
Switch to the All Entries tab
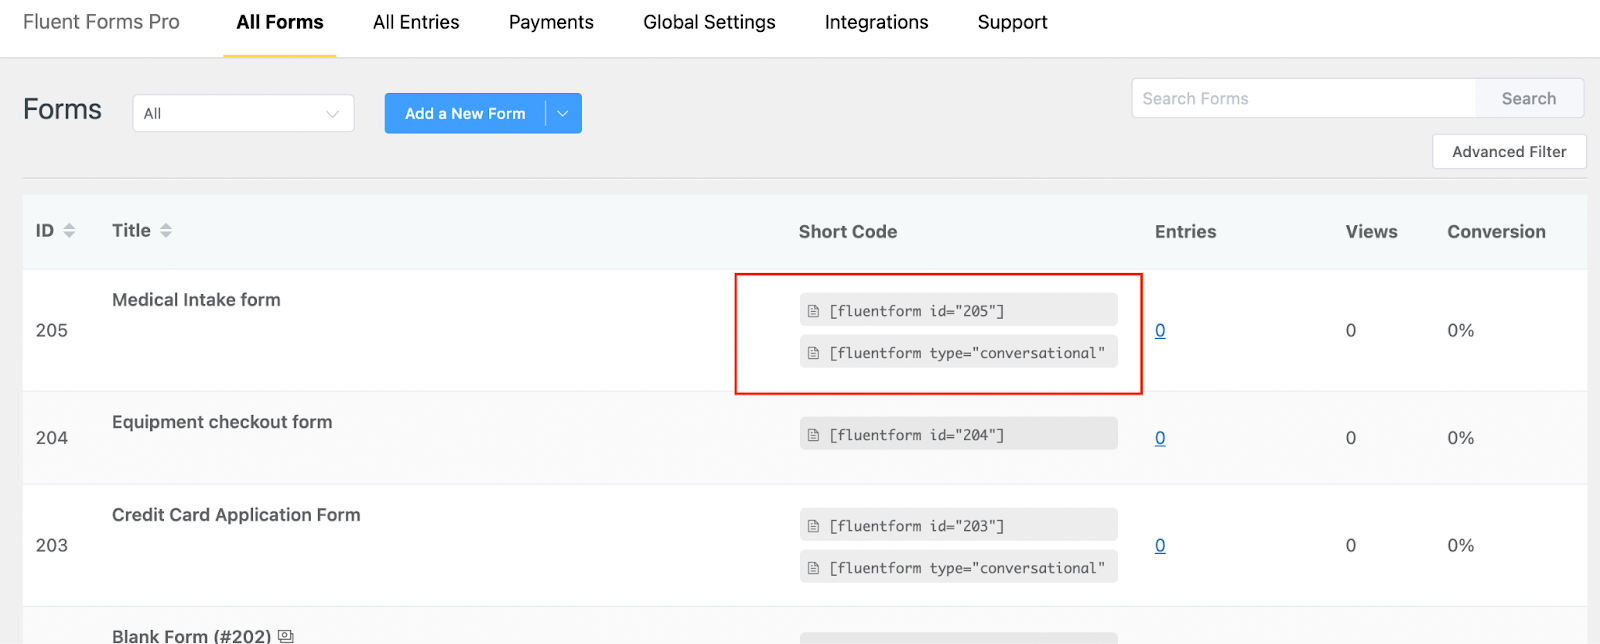416,22
